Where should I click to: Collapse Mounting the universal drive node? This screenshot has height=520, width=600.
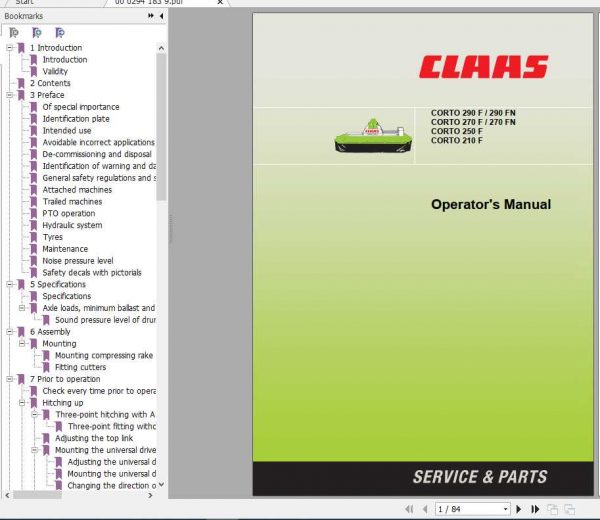click(34, 450)
